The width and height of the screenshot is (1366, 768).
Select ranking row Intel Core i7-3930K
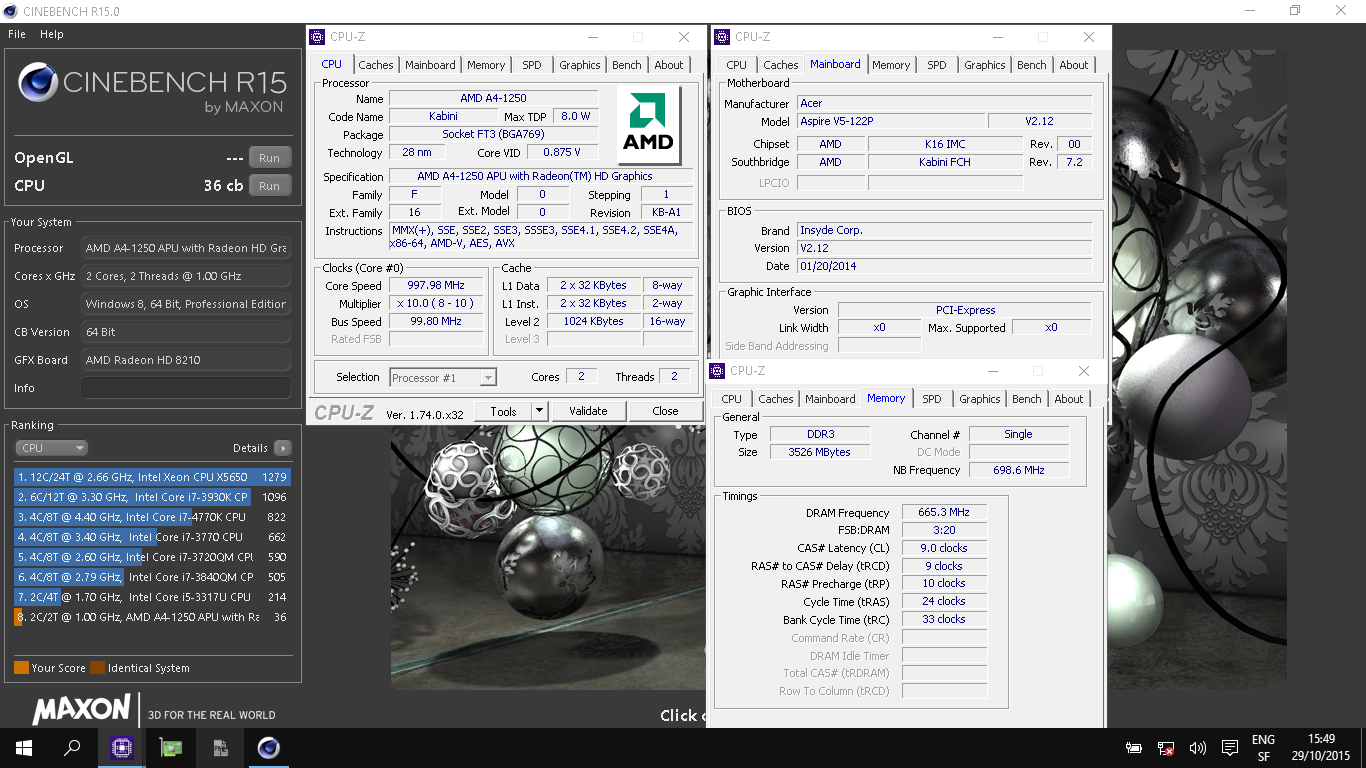tap(152, 497)
